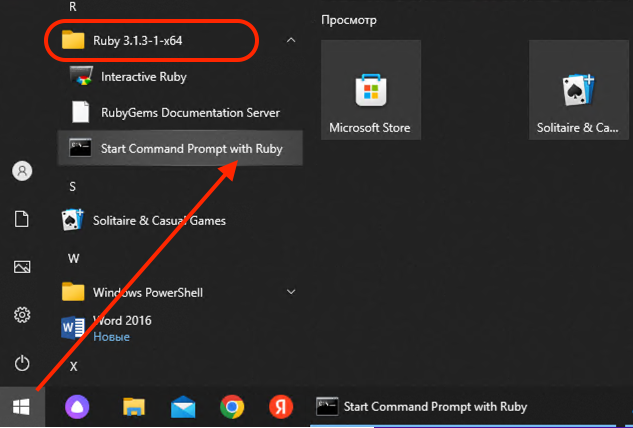Open File Explorer from the taskbar
The height and width of the screenshot is (428, 633).
(x=134, y=407)
